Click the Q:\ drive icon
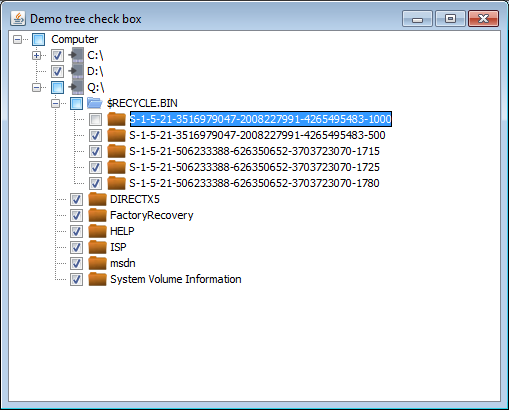 (76, 87)
